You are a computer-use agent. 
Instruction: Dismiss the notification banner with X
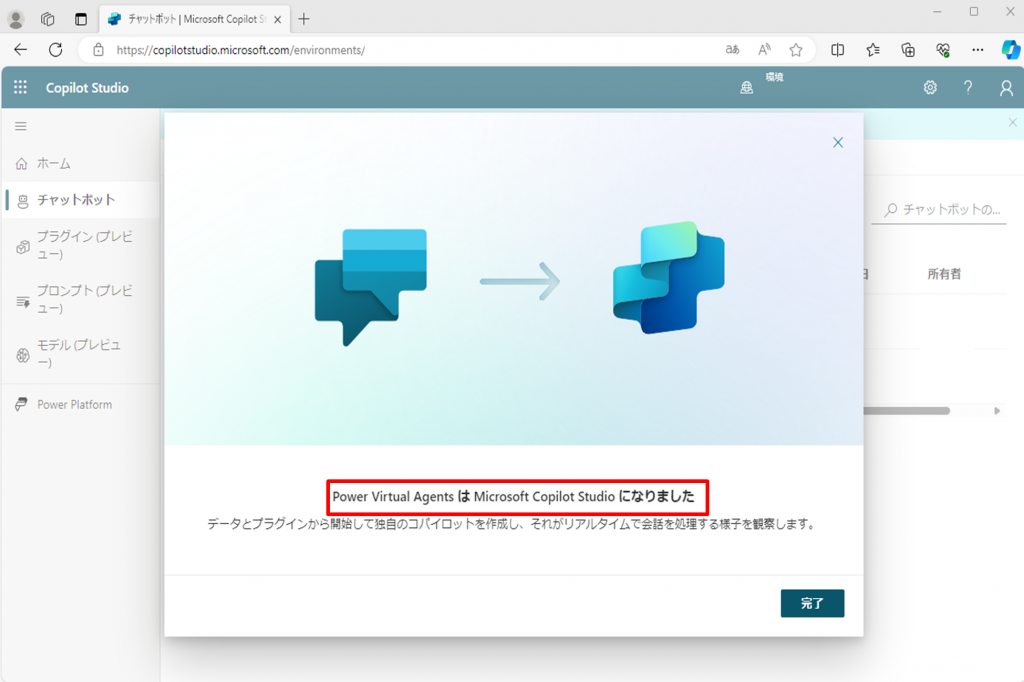pyautogui.click(x=1012, y=122)
